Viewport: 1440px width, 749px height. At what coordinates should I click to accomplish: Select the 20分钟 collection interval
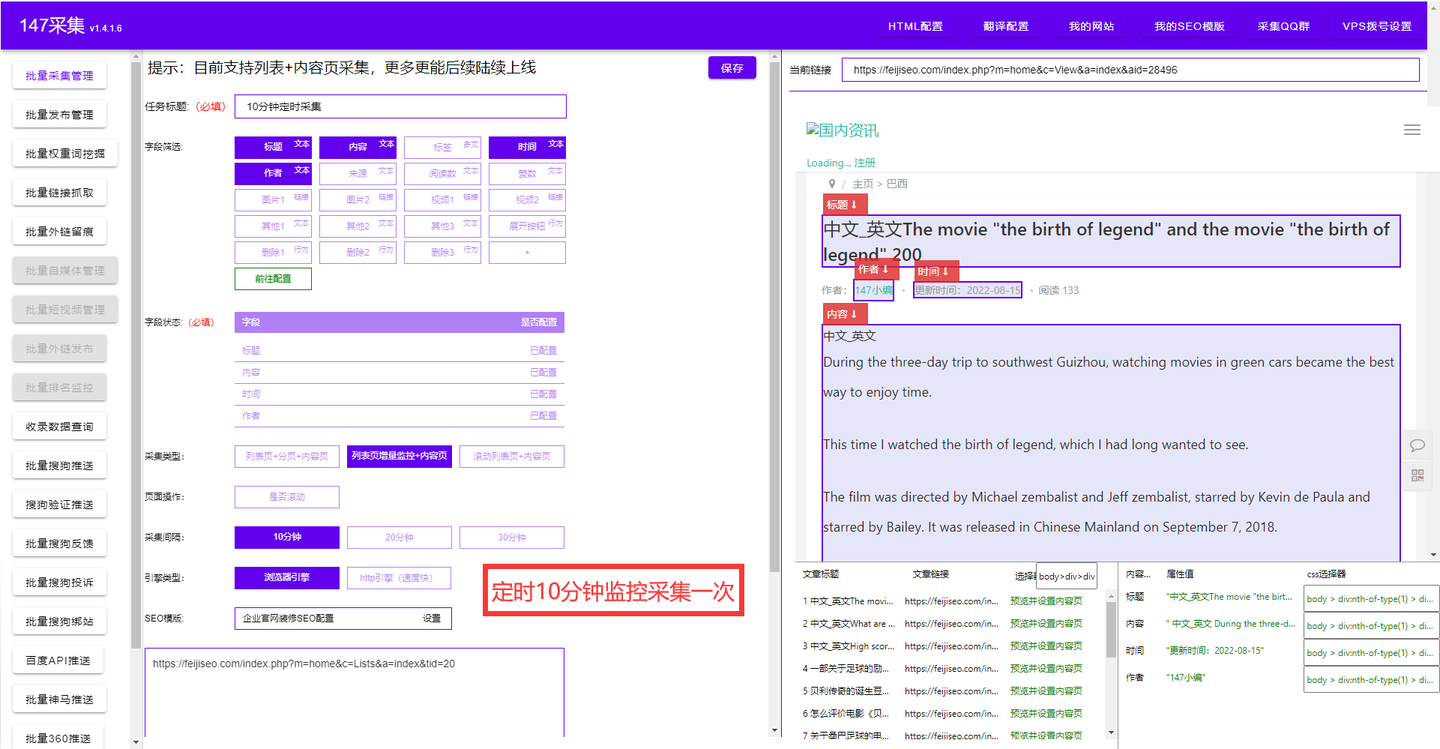point(399,537)
